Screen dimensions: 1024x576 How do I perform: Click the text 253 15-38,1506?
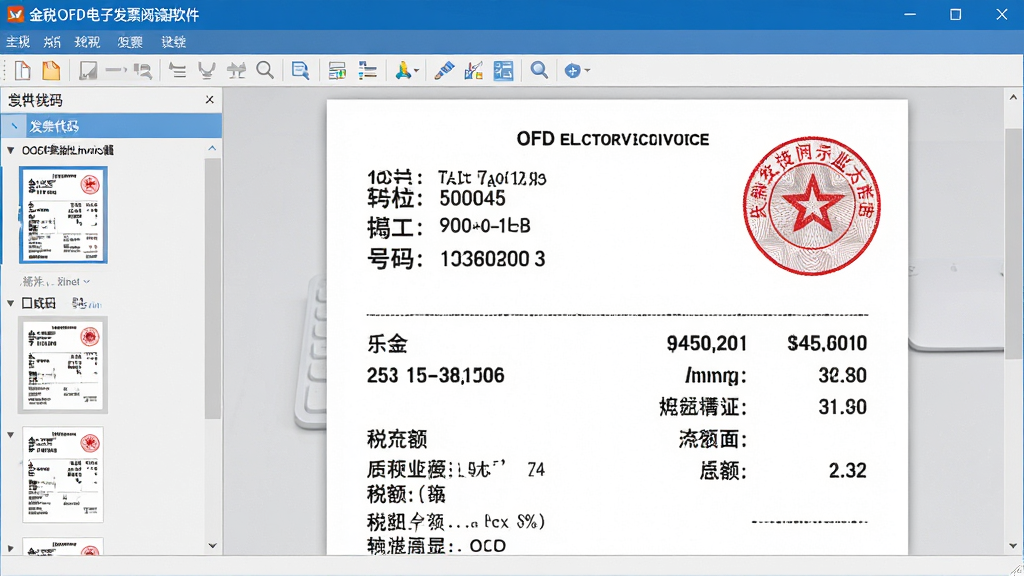tap(436, 376)
